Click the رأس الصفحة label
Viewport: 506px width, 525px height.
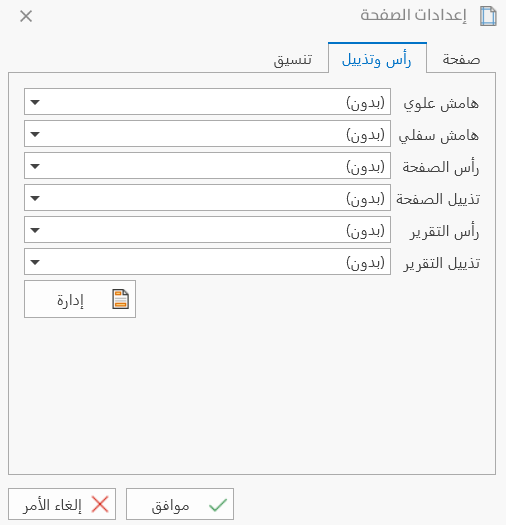[441, 167]
